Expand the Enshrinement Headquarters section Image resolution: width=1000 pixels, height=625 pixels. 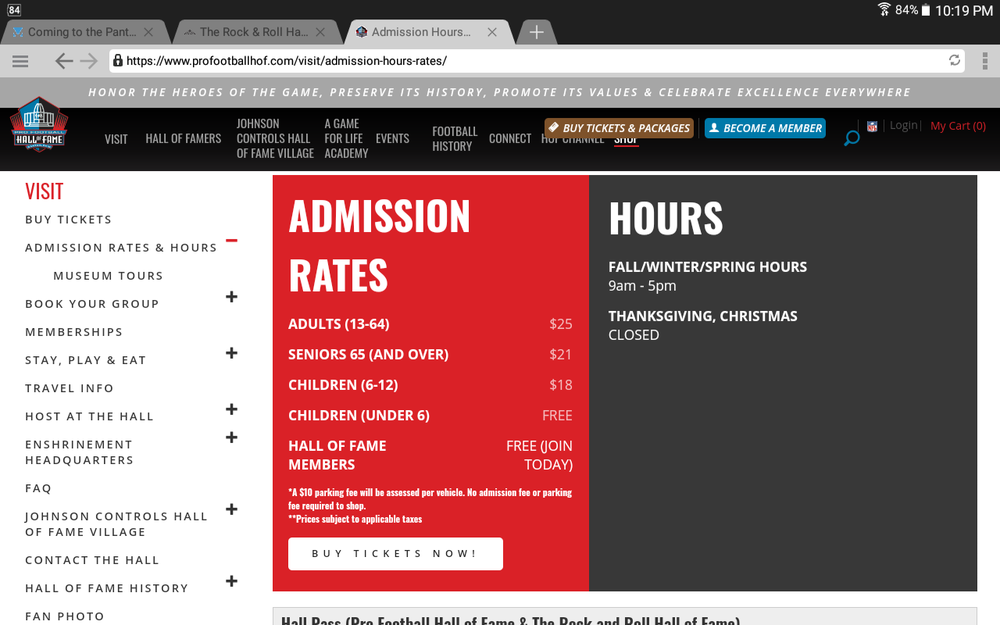coord(232,437)
